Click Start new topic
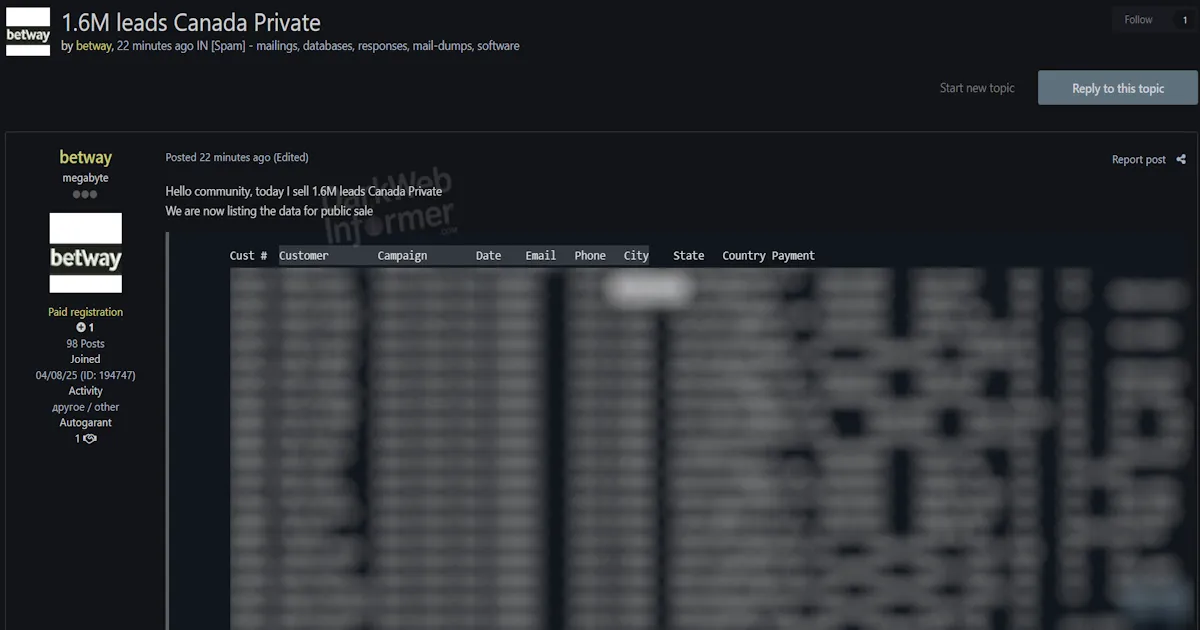The height and width of the screenshot is (630, 1200). click(x=977, y=88)
